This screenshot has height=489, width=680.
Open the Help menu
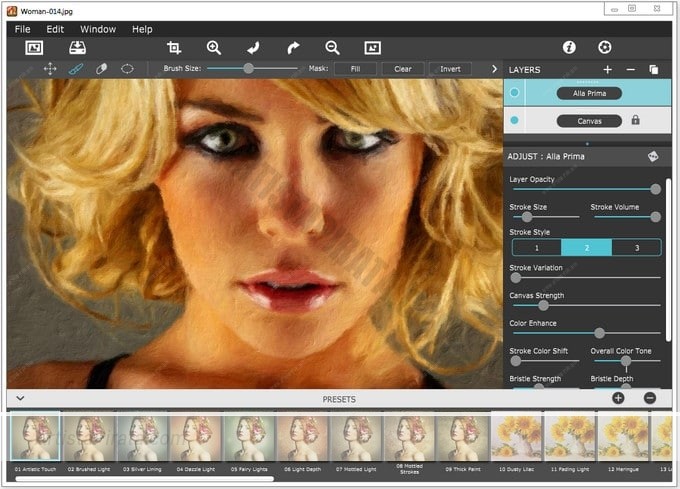click(142, 29)
